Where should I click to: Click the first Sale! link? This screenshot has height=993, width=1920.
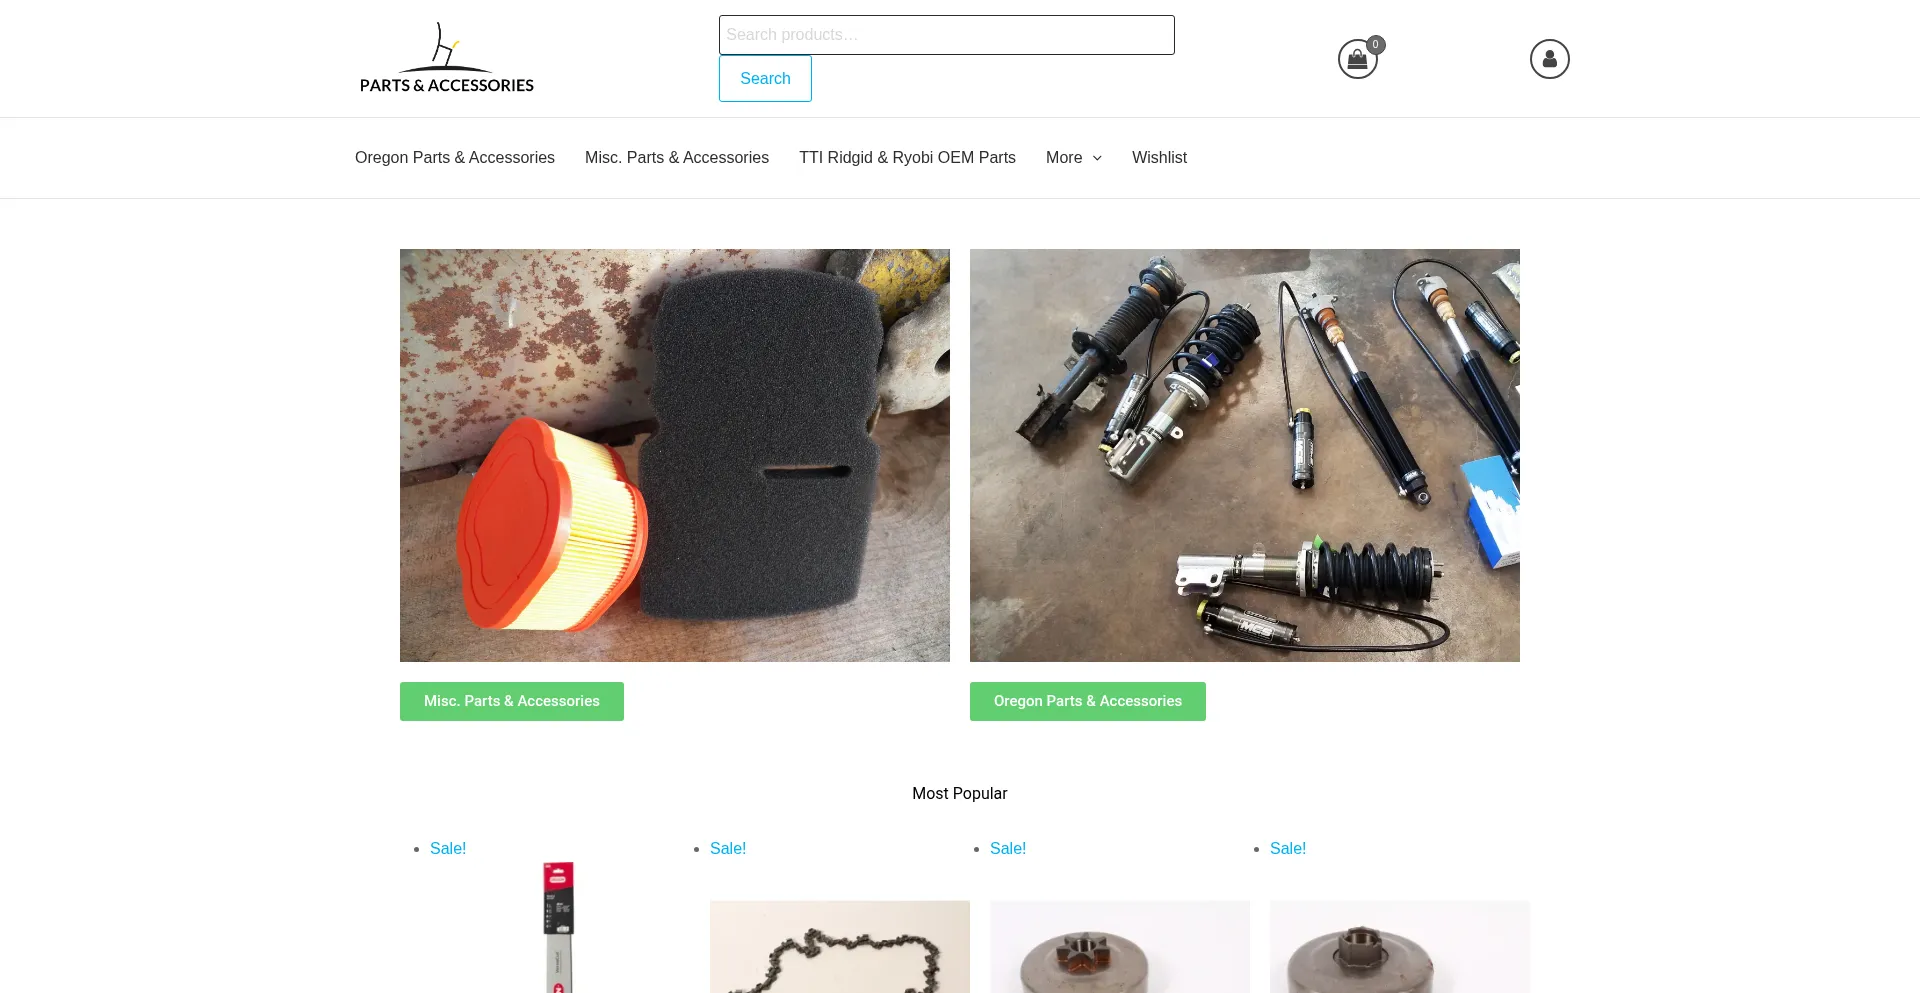pos(448,848)
